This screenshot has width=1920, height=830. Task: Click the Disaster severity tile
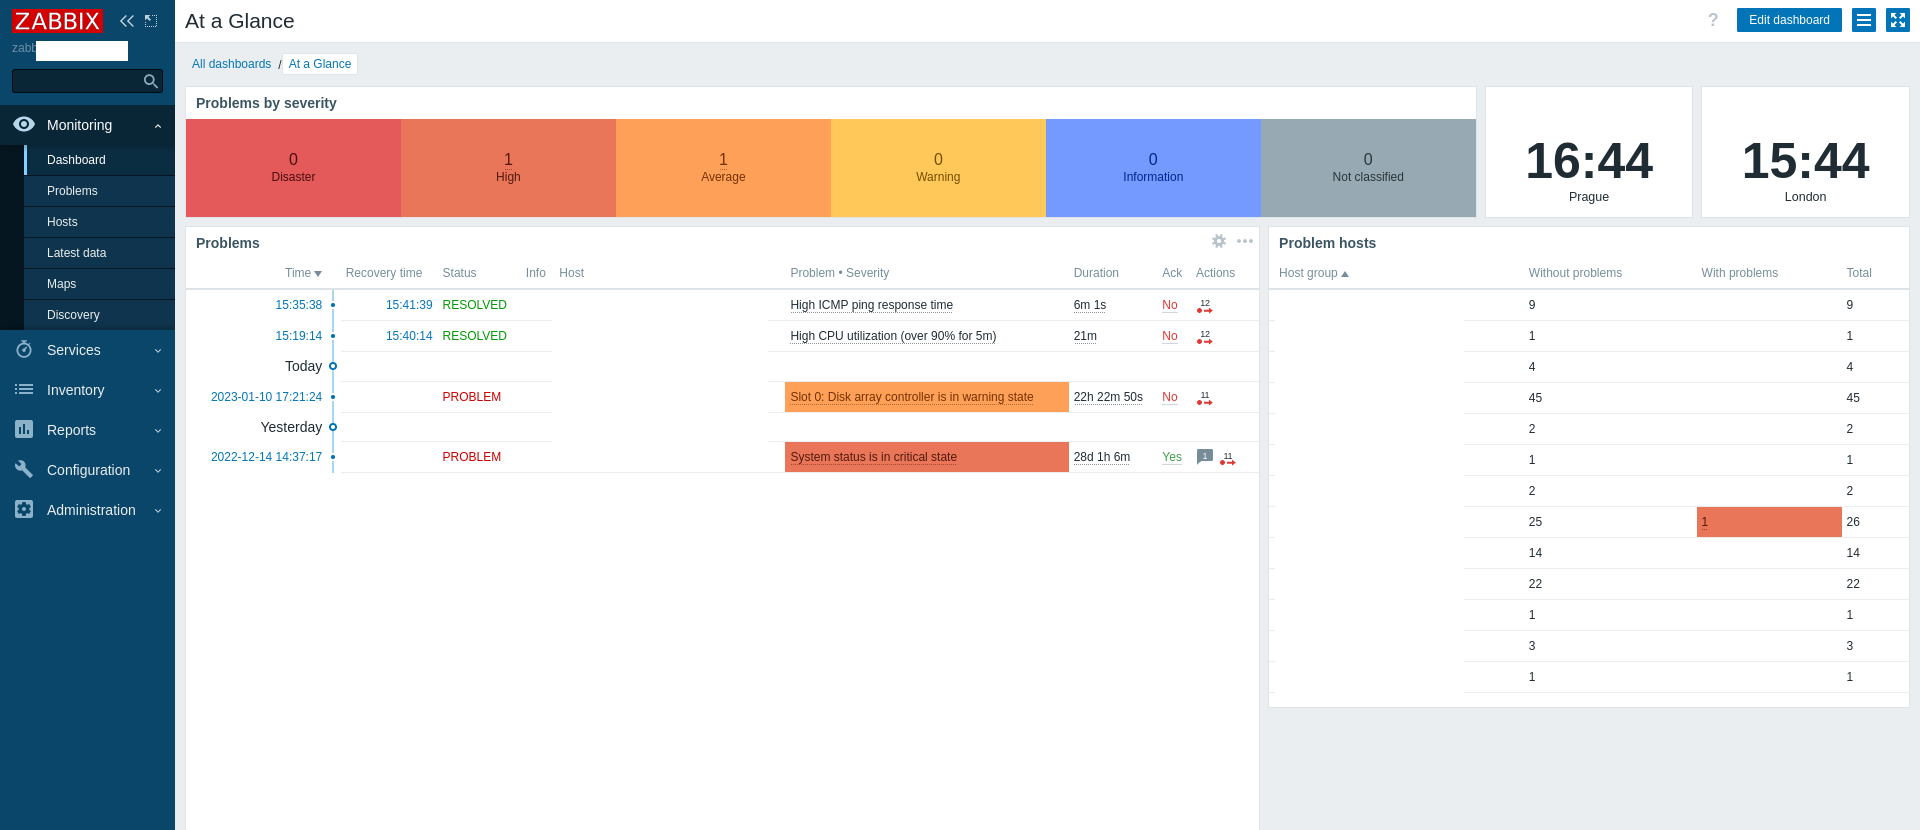tap(293, 168)
